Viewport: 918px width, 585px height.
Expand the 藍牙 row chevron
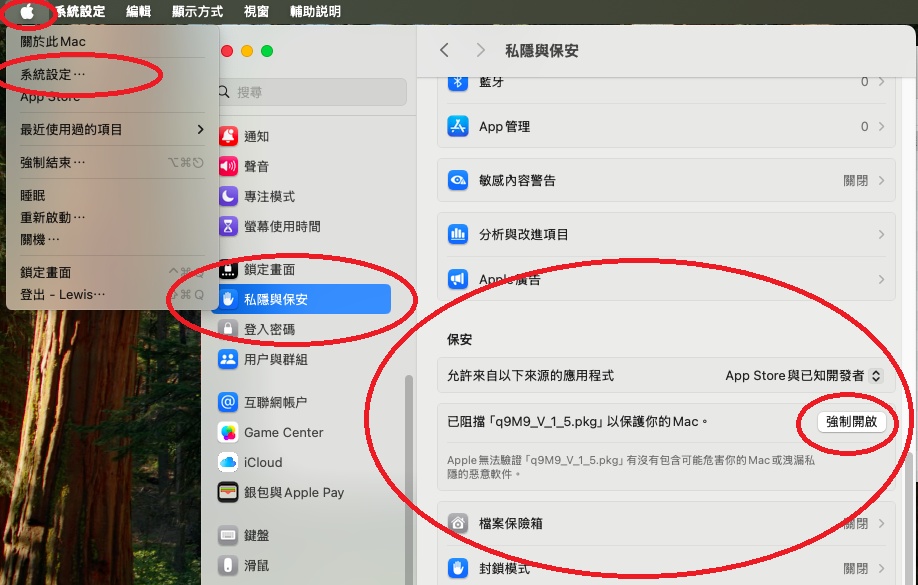coord(881,82)
